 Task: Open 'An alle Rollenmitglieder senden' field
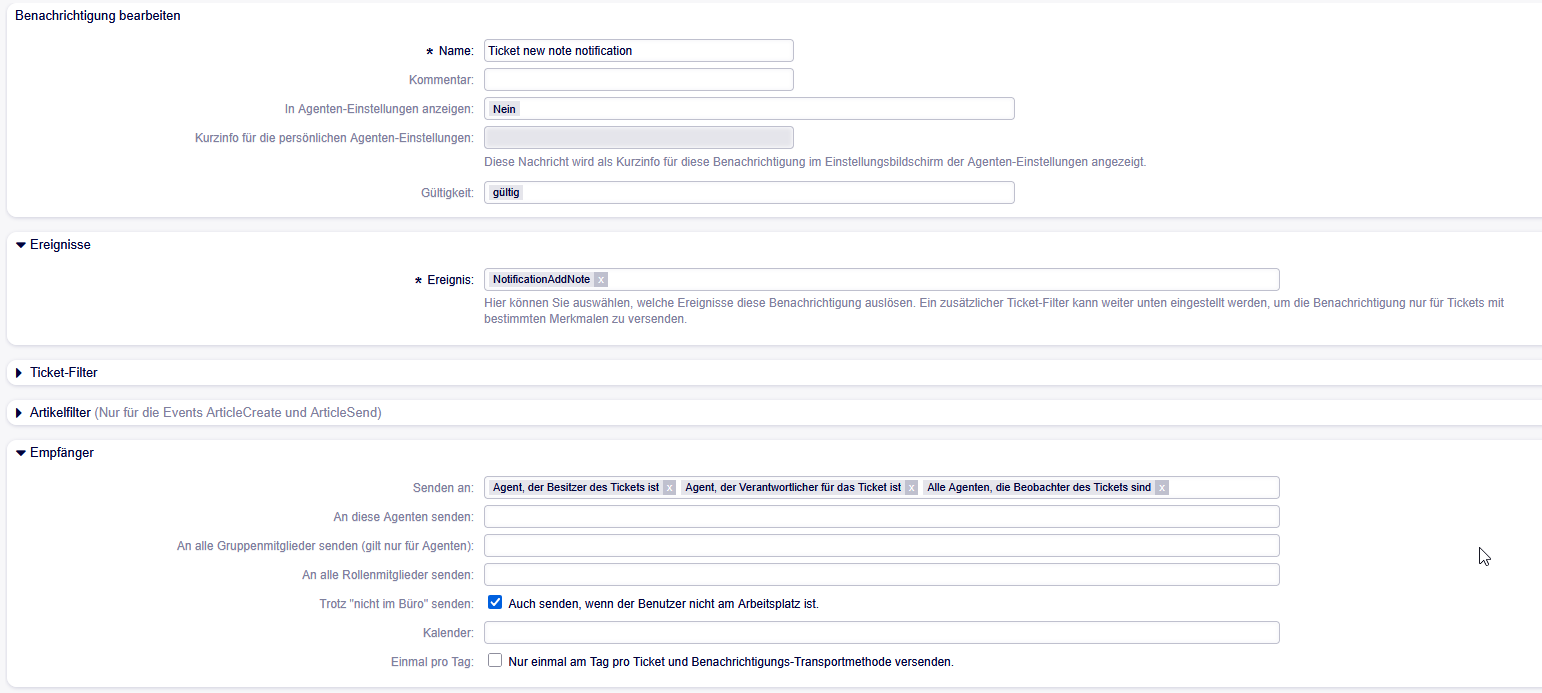click(x=881, y=574)
